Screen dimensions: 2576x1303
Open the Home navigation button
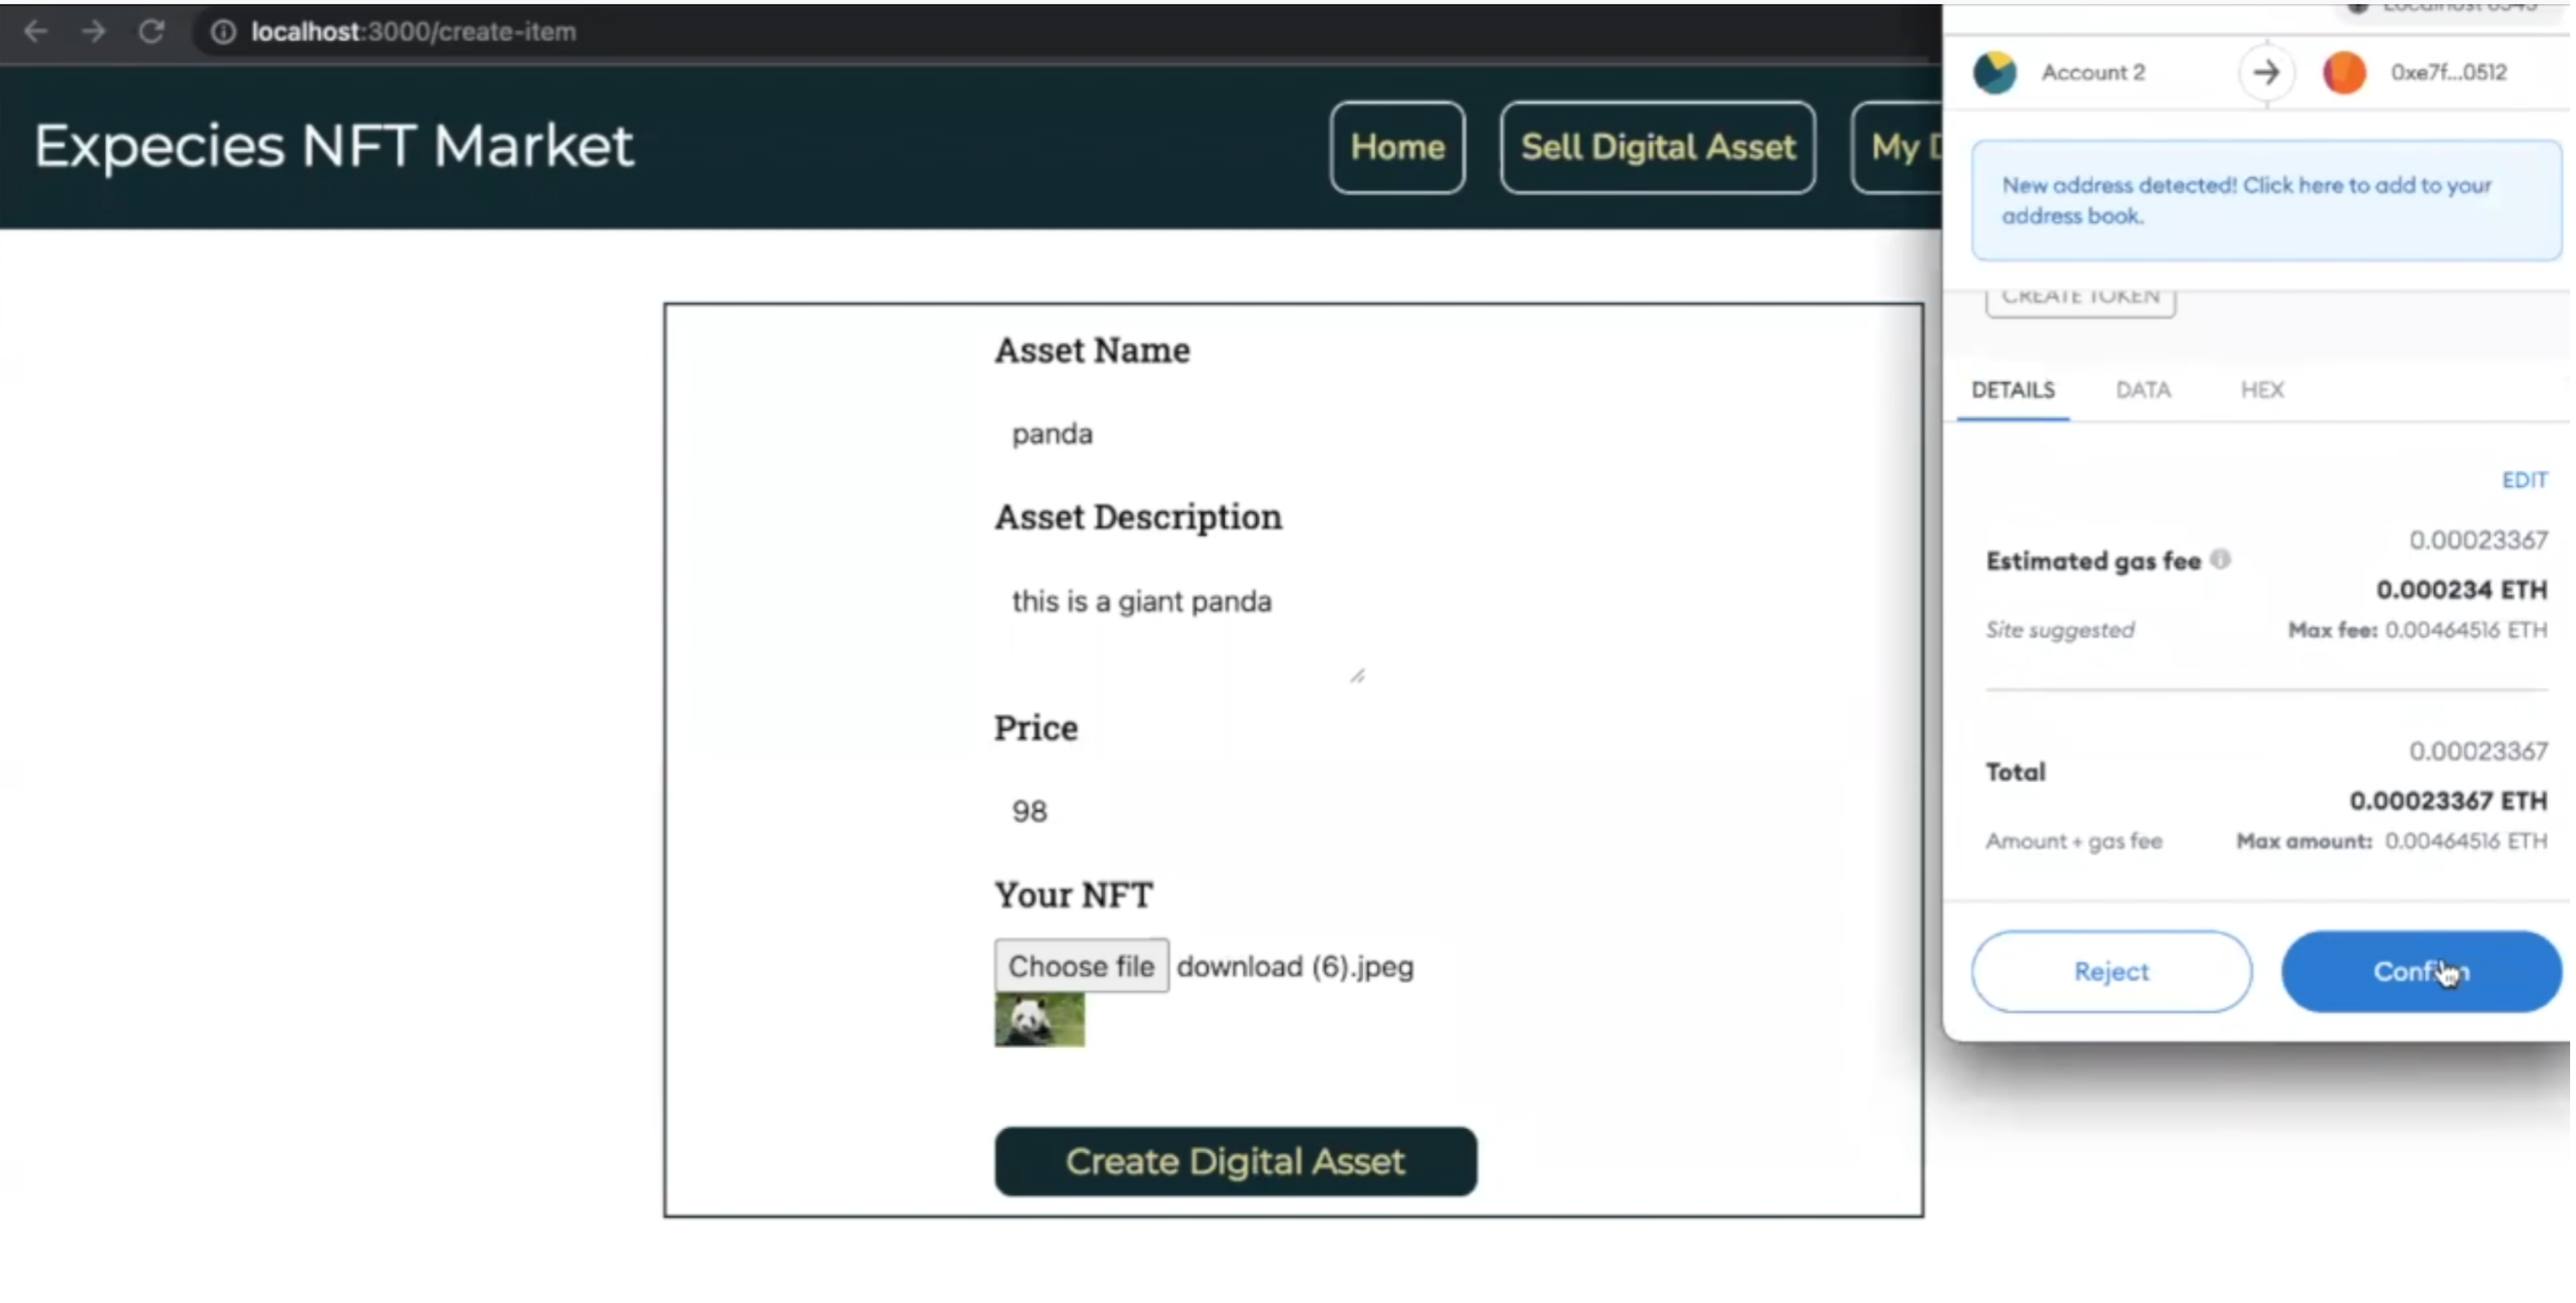(1396, 147)
